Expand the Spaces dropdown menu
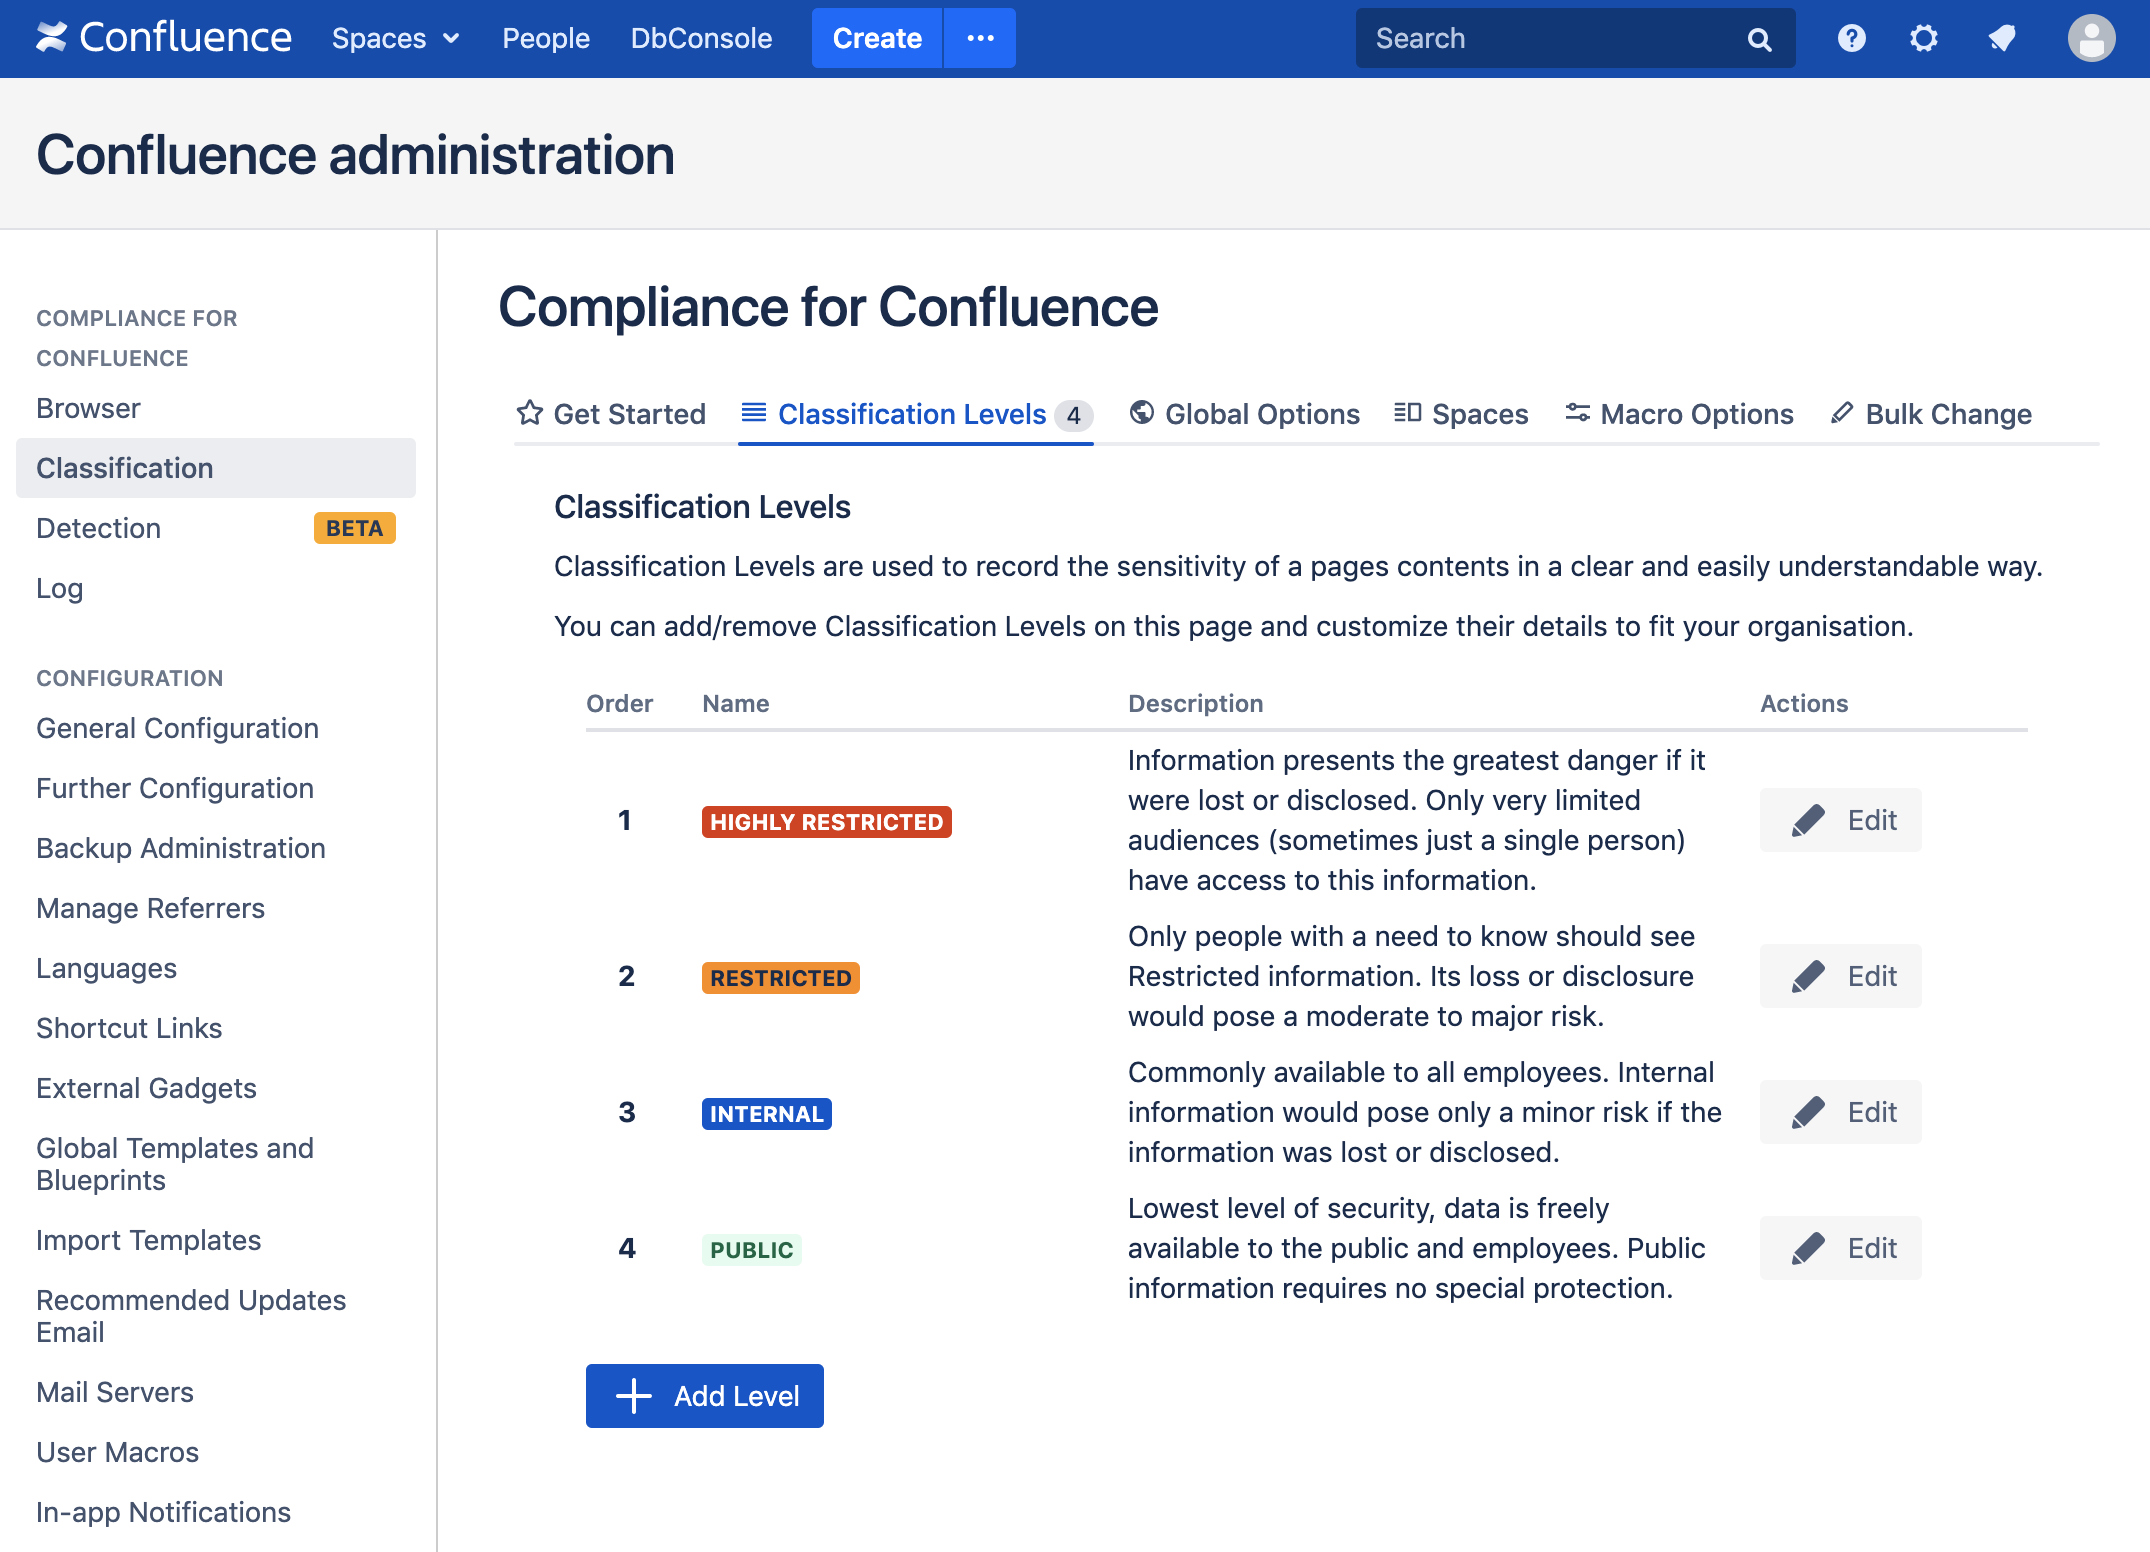Viewport: 2150px width, 1552px height. 396,38
